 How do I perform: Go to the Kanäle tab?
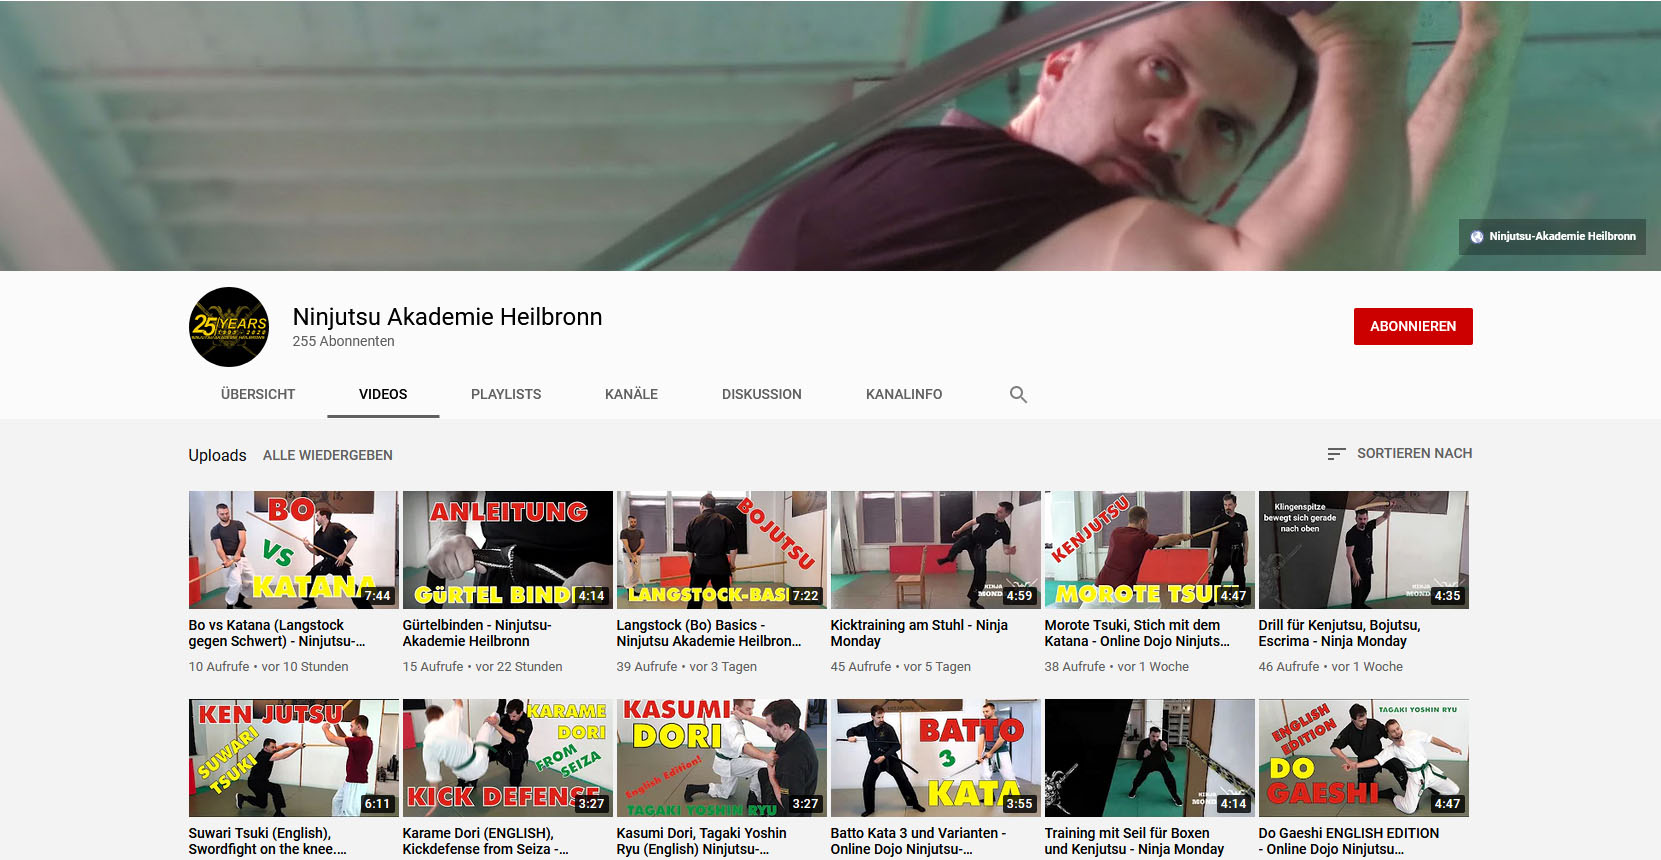pyautogui.click(x=631, y=394)
